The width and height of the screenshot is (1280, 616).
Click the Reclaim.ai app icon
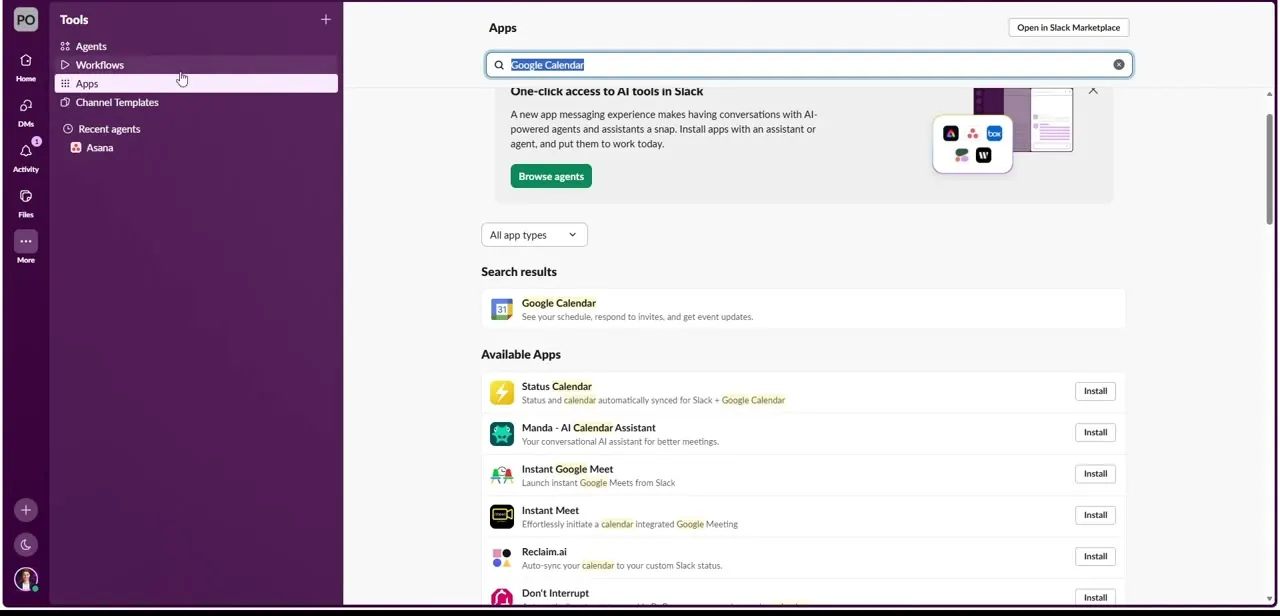click(x=502, y=558)
